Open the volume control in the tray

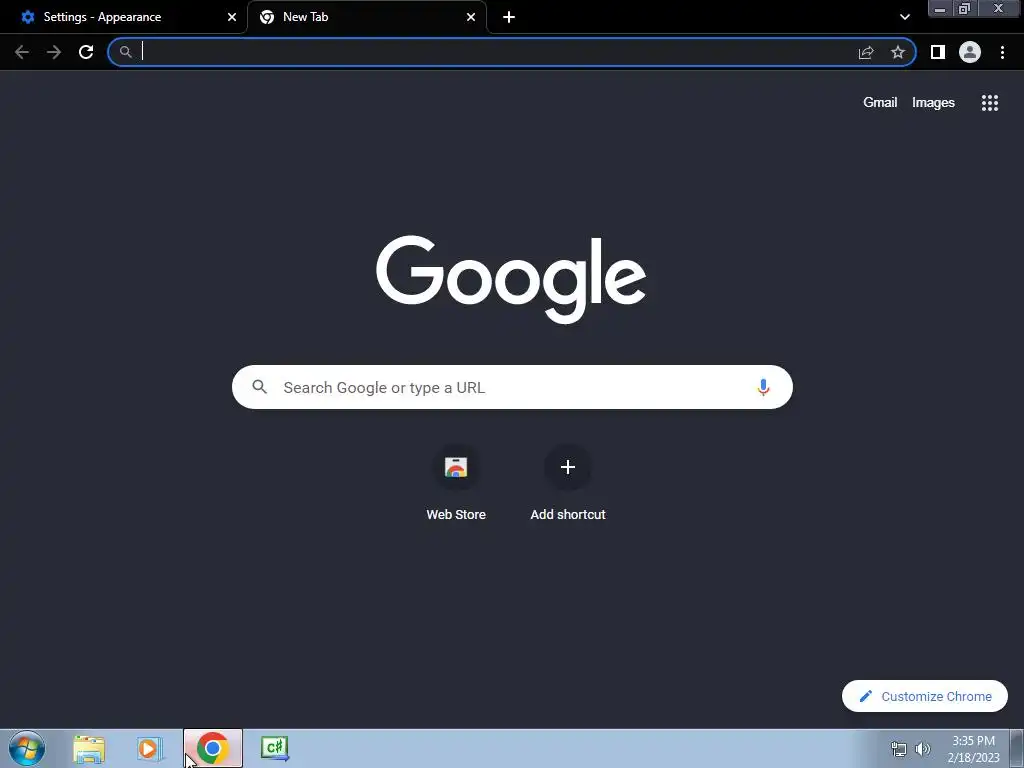pos(923,749)
